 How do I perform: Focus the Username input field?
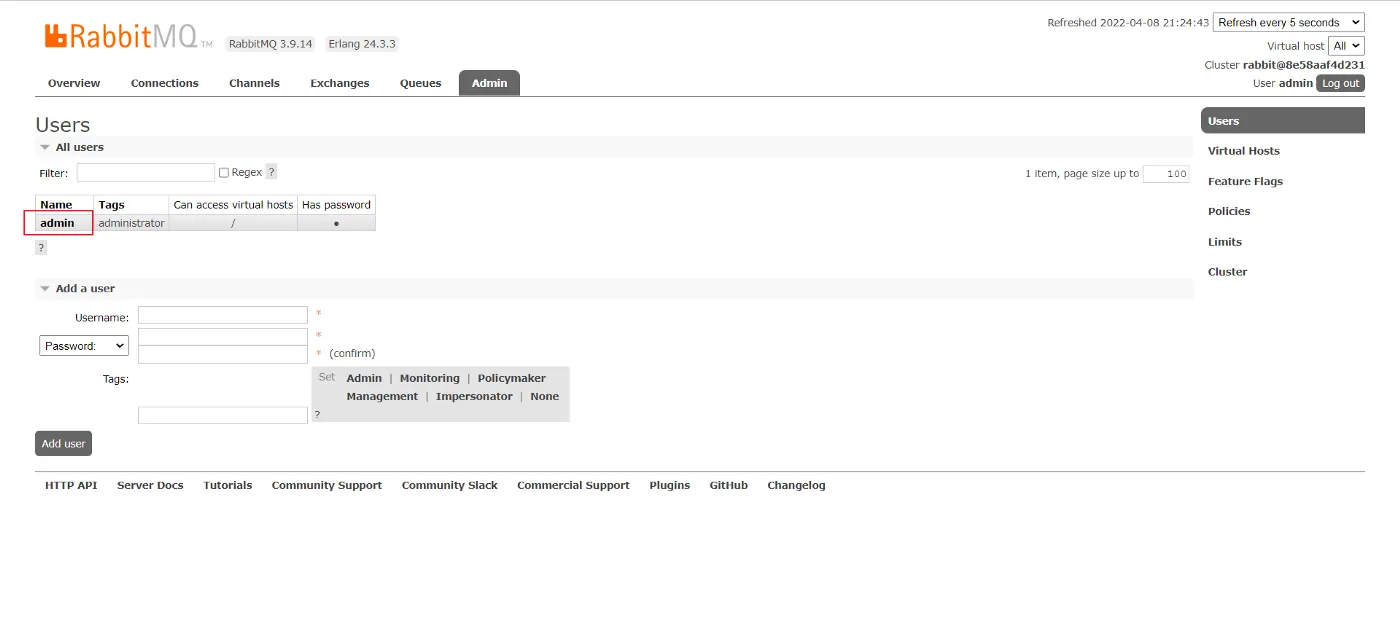(223, 315)
